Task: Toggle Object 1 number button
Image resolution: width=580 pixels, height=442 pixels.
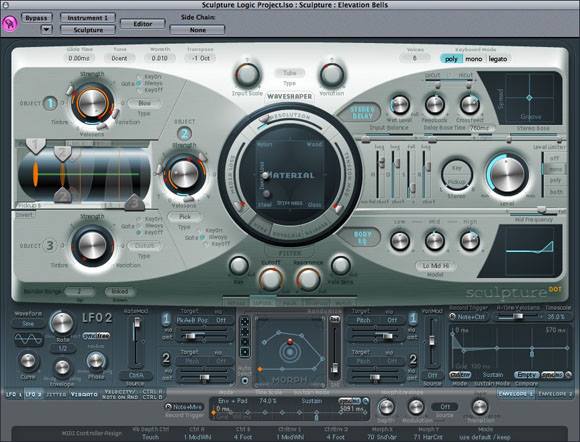Action: [x=50, y=103]
